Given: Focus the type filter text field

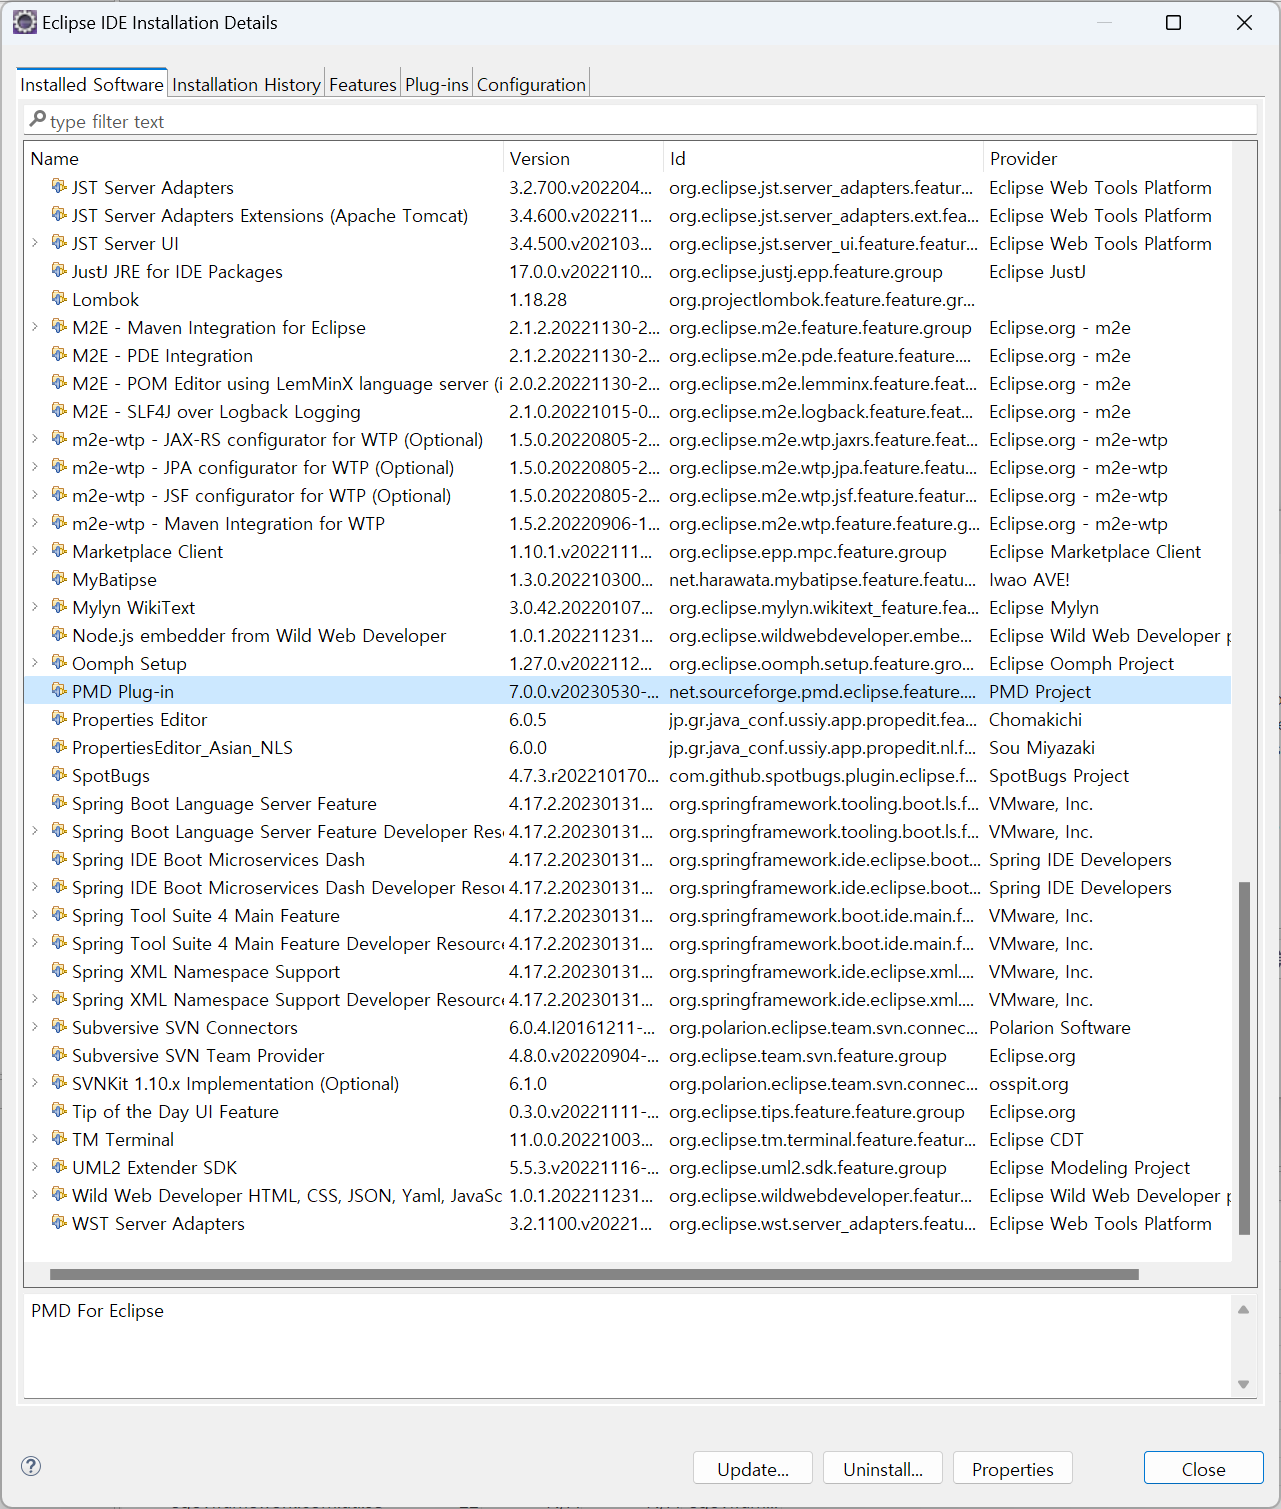Looking at the screenshot, I should pos(640,121).
